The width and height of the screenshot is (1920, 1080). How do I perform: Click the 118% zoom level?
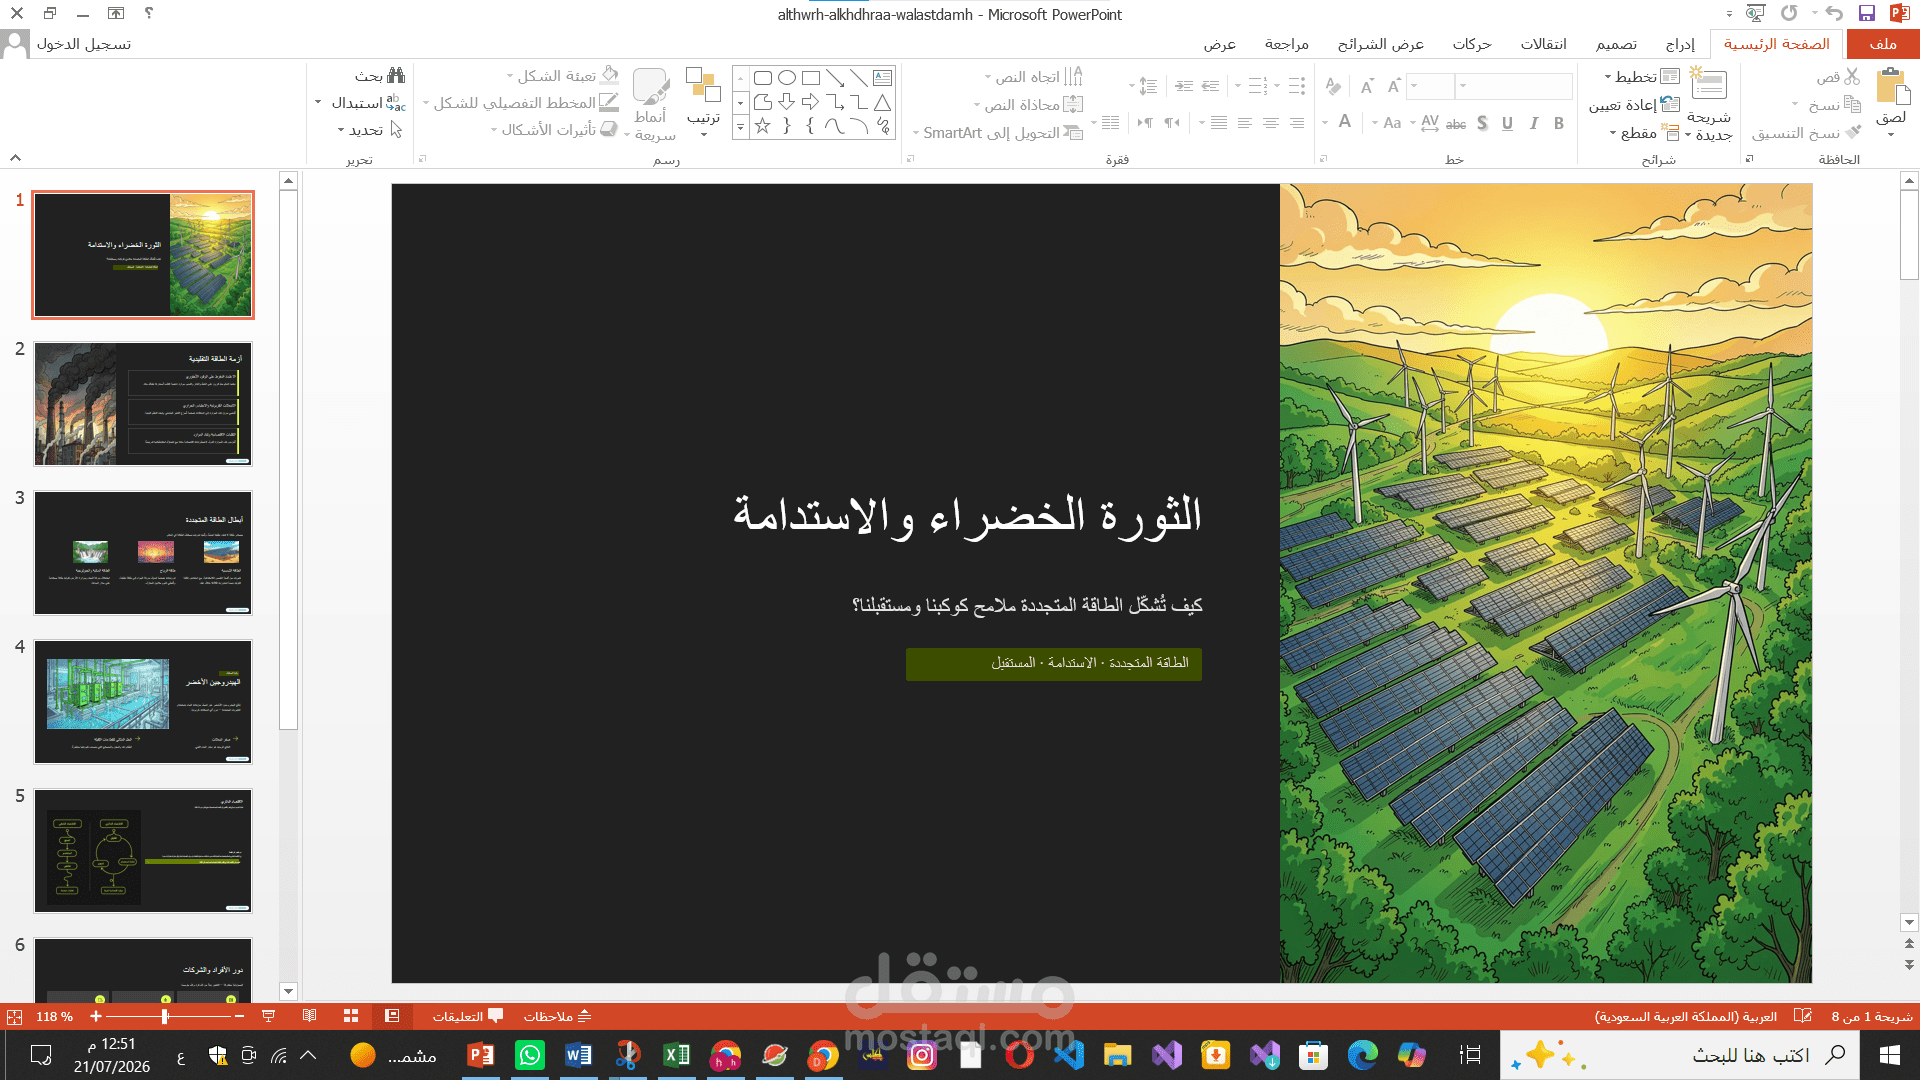54,1016
